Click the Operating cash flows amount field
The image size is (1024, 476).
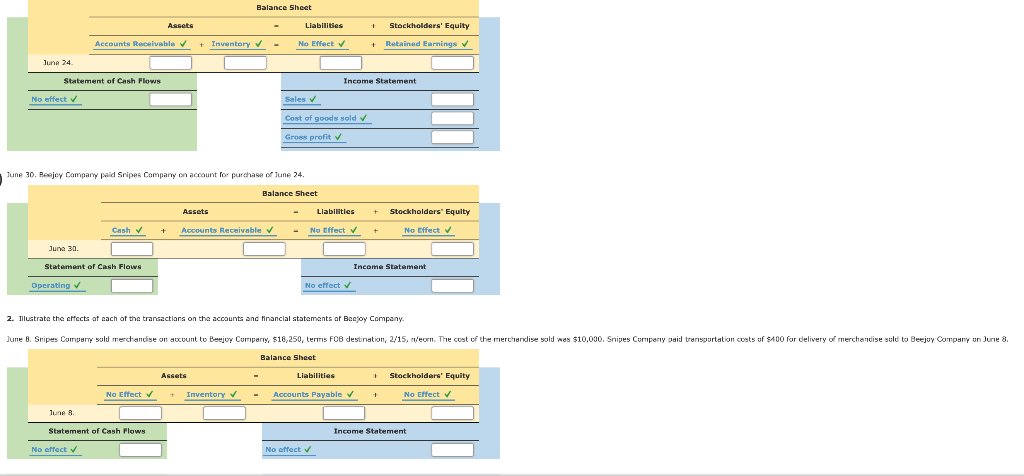coord(132,285)
